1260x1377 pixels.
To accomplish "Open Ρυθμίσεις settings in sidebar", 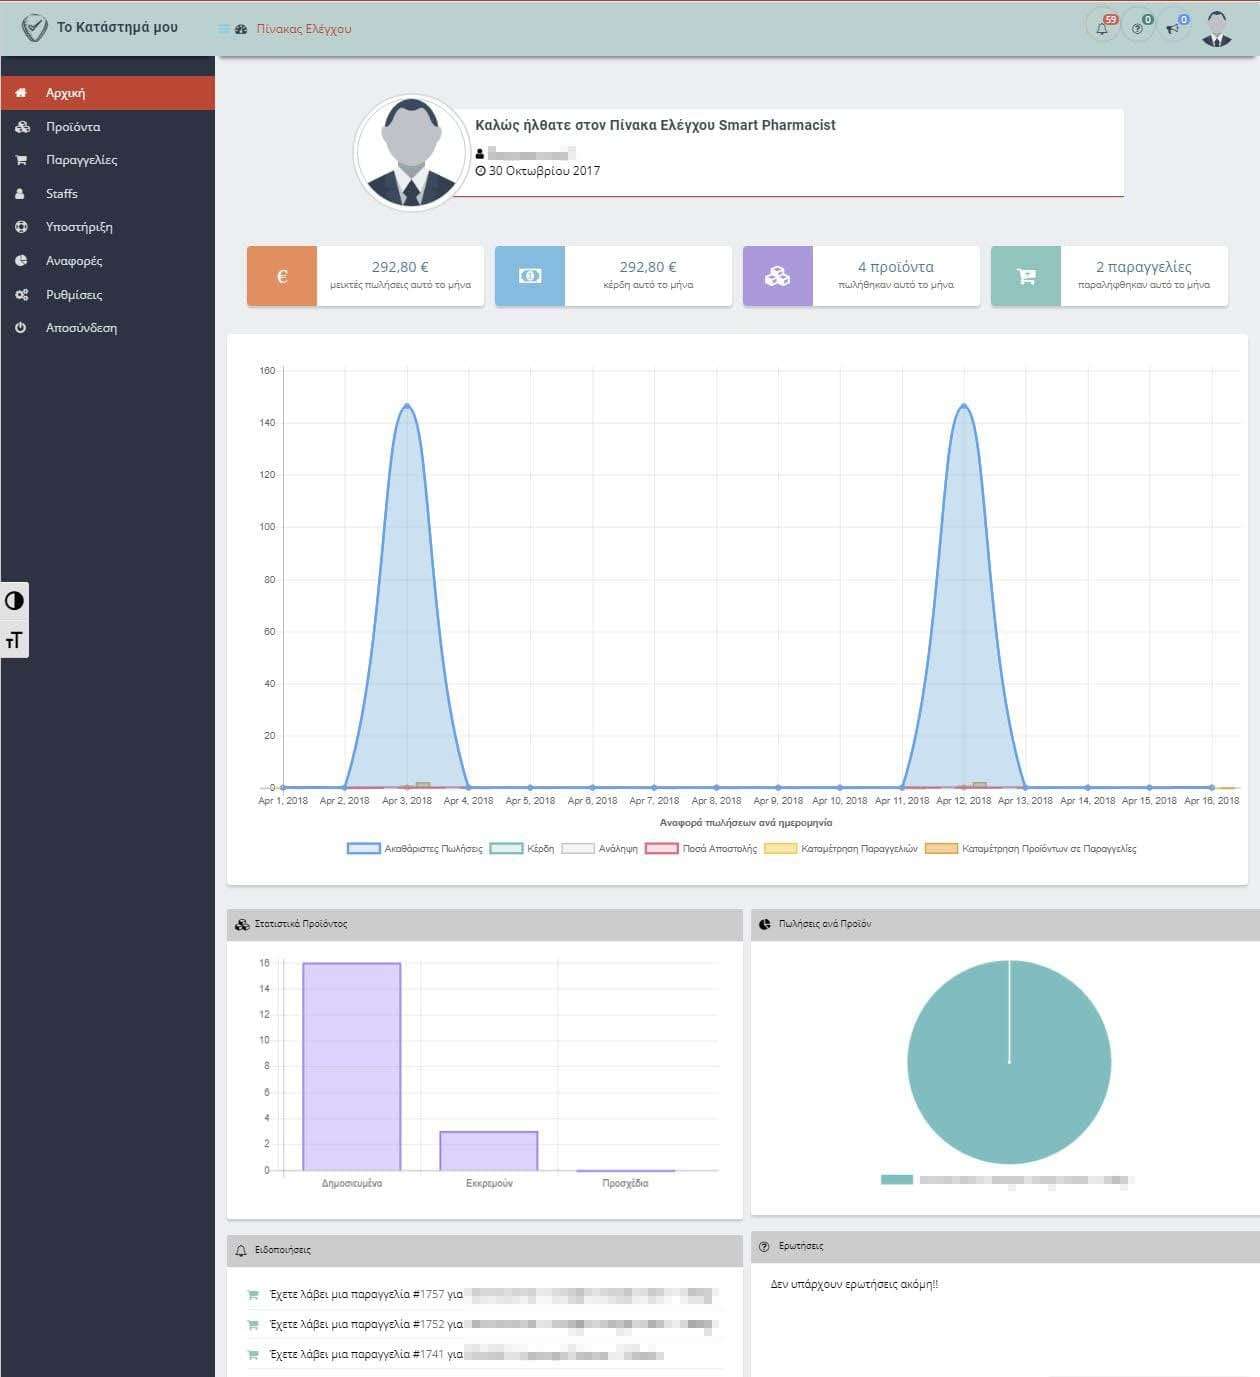I will tap(74, 295).
